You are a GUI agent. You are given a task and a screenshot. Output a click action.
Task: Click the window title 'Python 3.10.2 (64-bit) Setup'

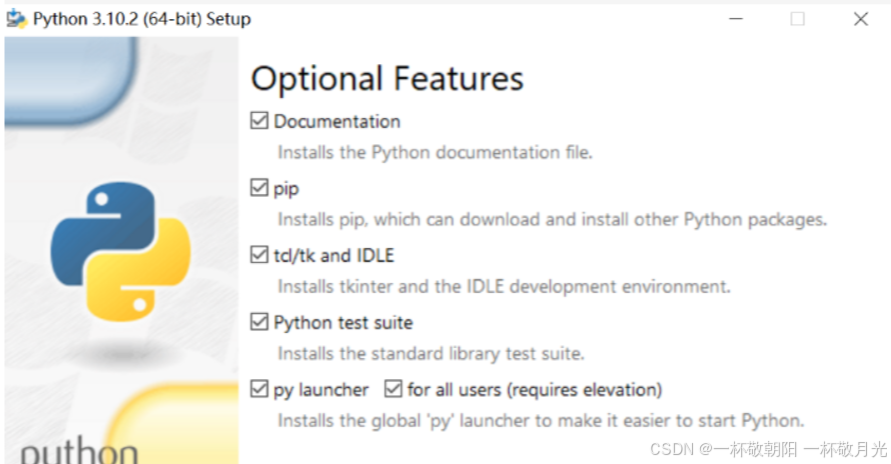click(x=141, y=19)
